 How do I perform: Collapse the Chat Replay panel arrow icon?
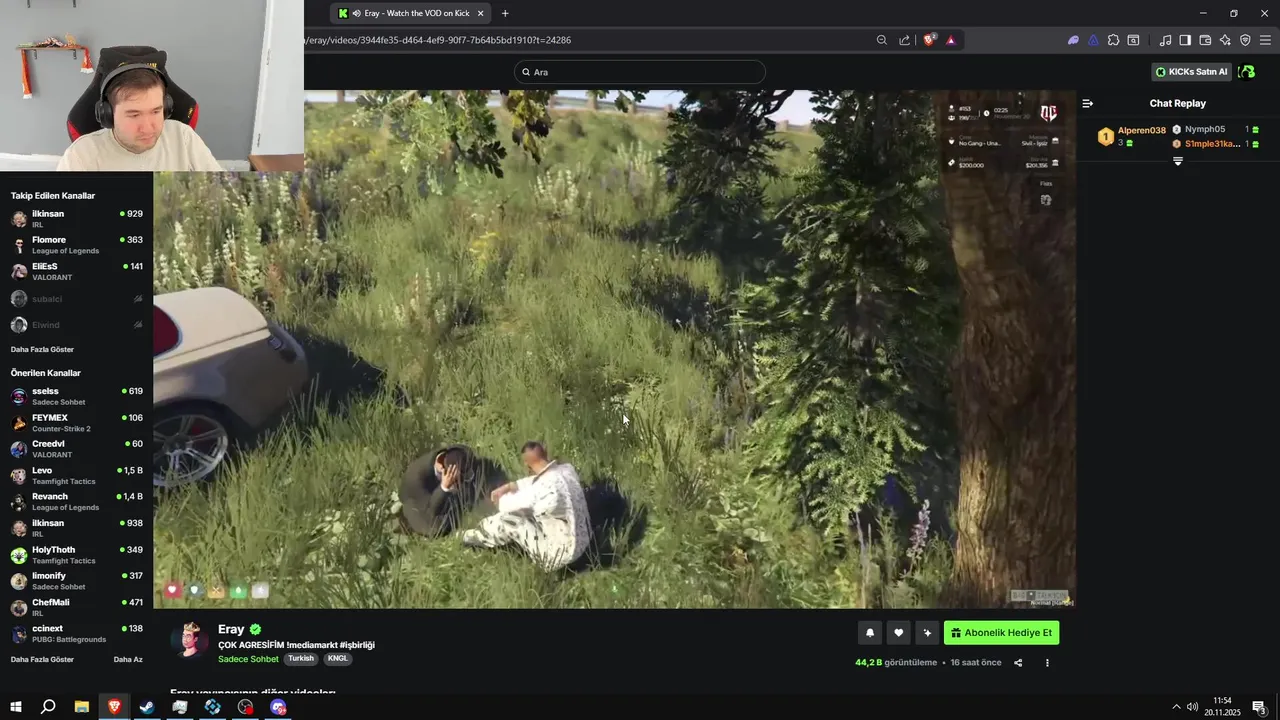1088,103
